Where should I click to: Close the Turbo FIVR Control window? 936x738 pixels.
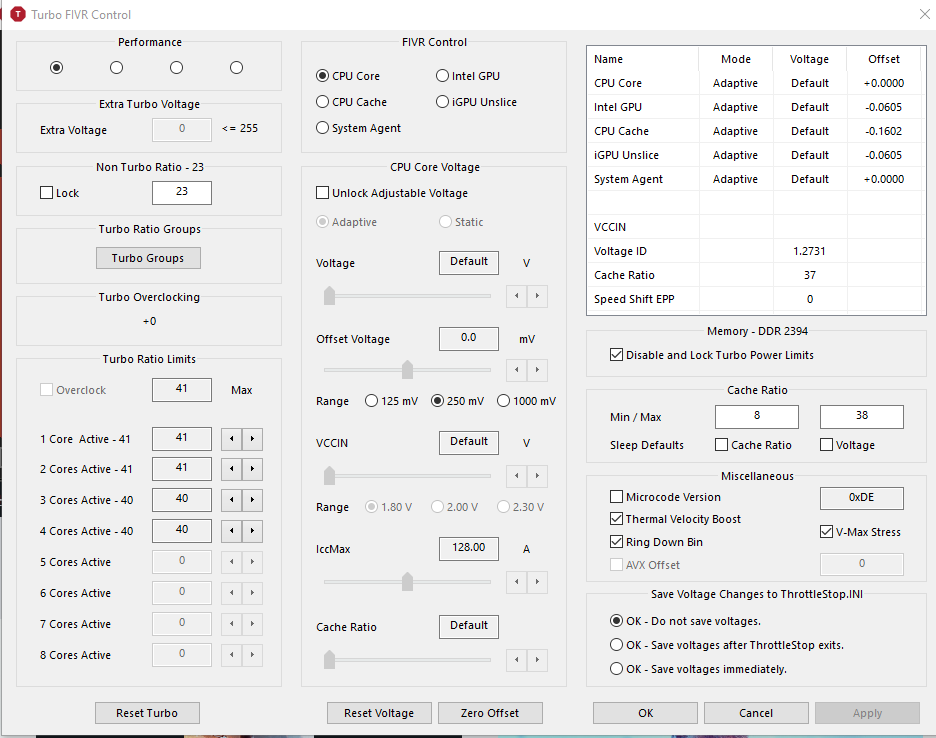924,14
